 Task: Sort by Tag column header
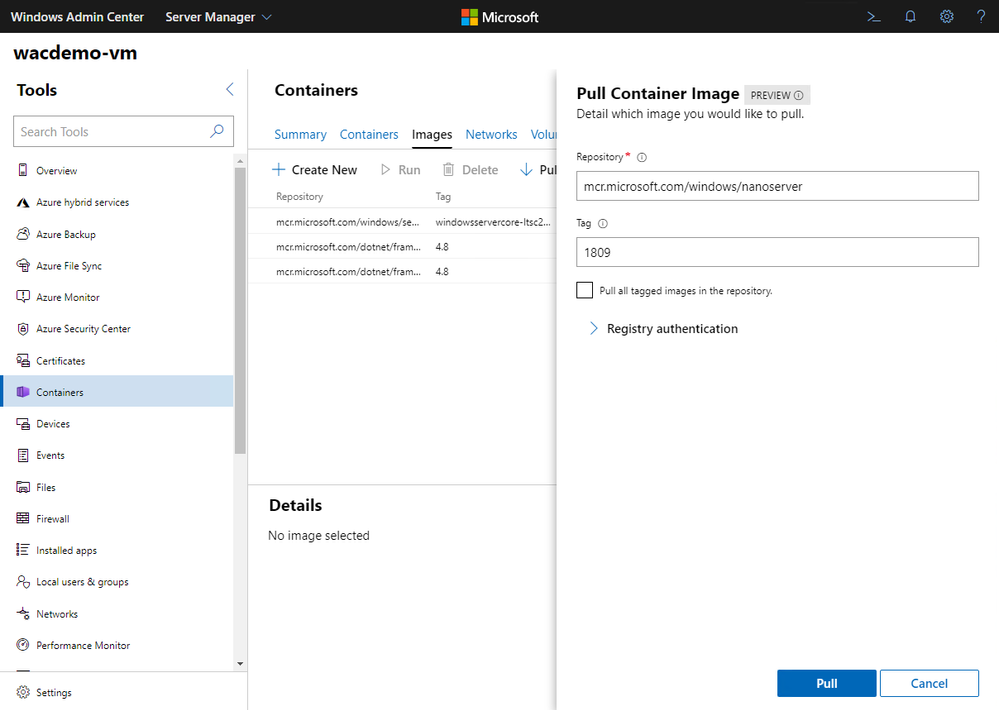[x=443, y=196]
